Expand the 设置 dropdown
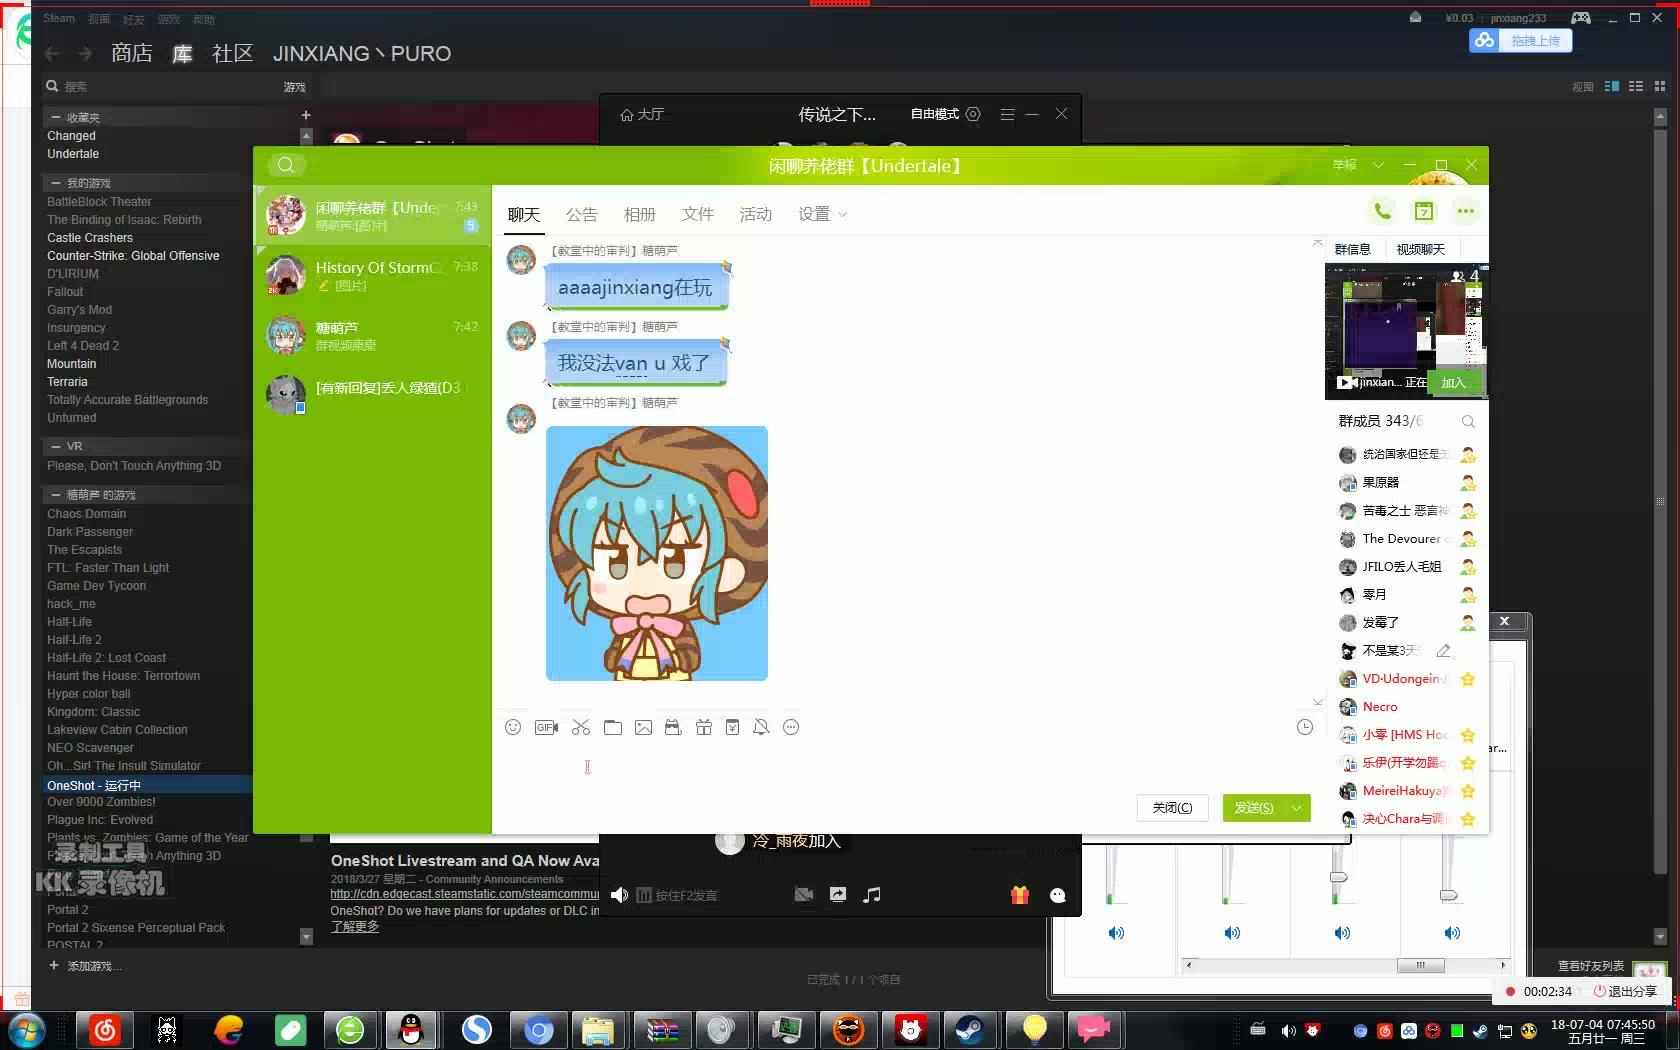 tap(822, 214)
